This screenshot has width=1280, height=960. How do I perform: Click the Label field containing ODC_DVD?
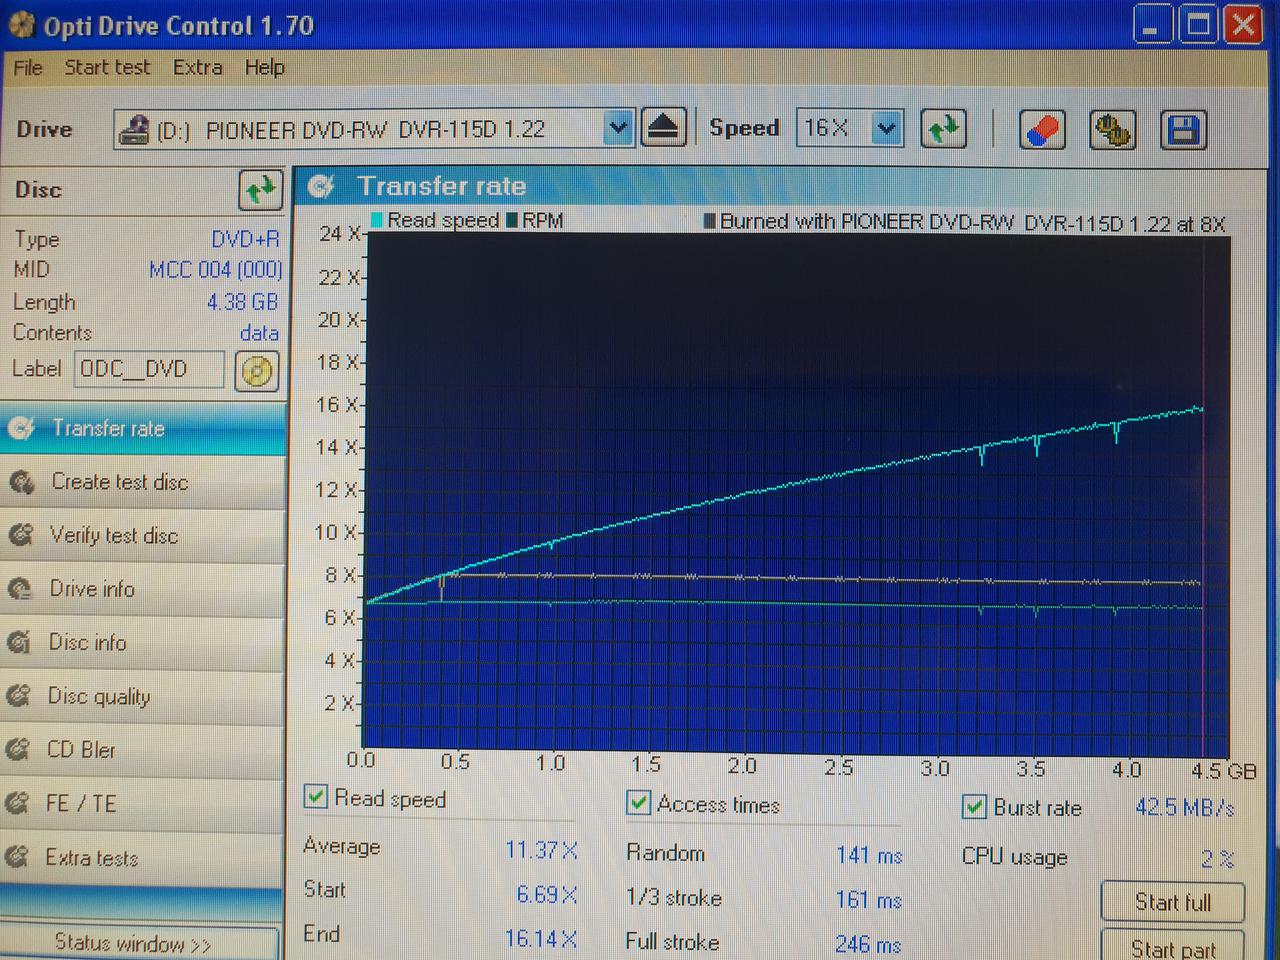(x=150, y=369)
